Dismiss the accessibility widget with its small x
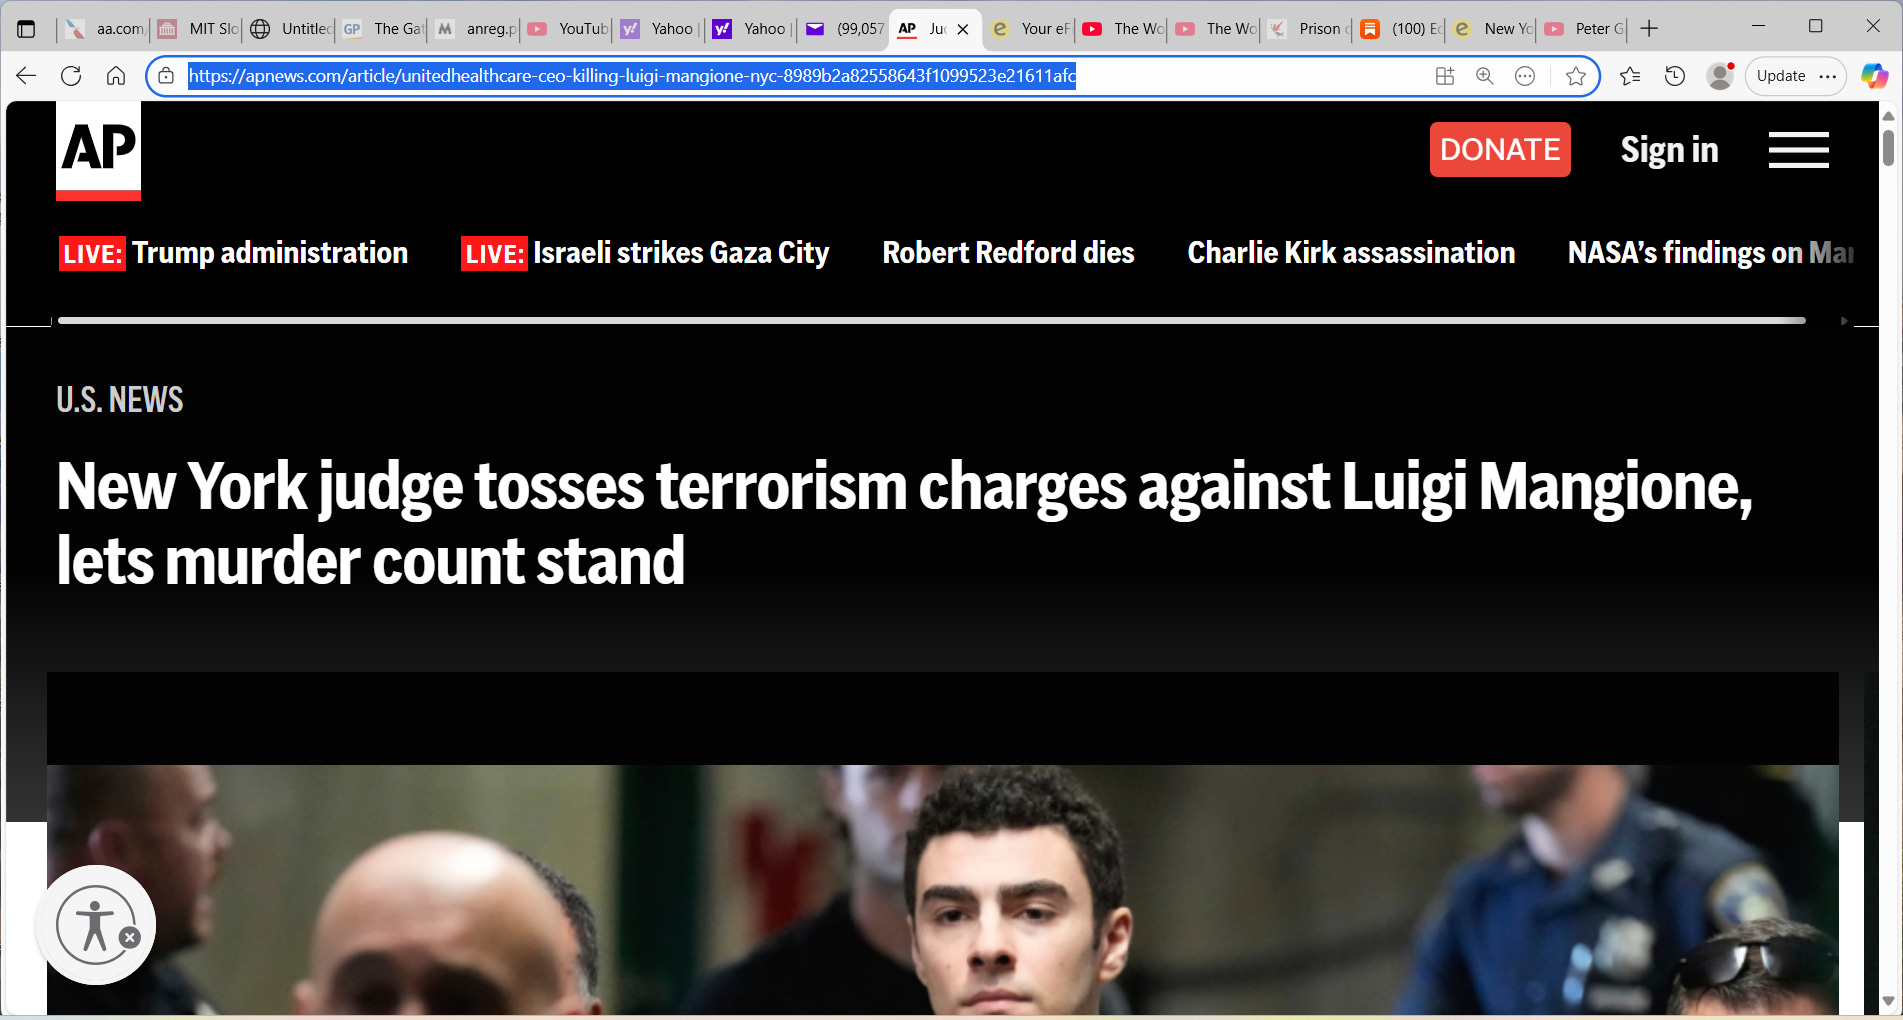This screenshot has width=1903, height=1020. point(130,937)
